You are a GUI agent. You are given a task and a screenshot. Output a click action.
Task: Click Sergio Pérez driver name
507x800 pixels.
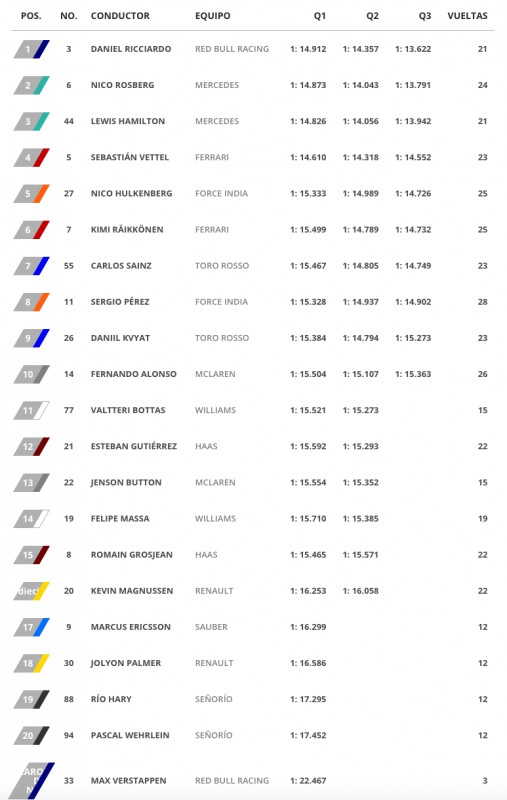click(120, 302)
